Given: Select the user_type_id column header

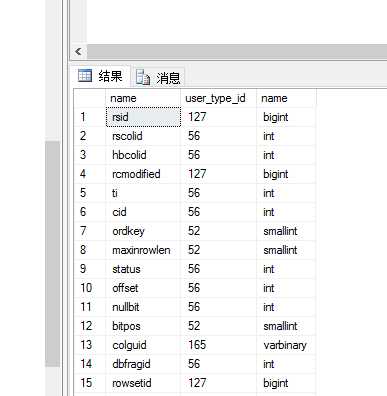Looking at the screenshot, I should click(218, 98).
